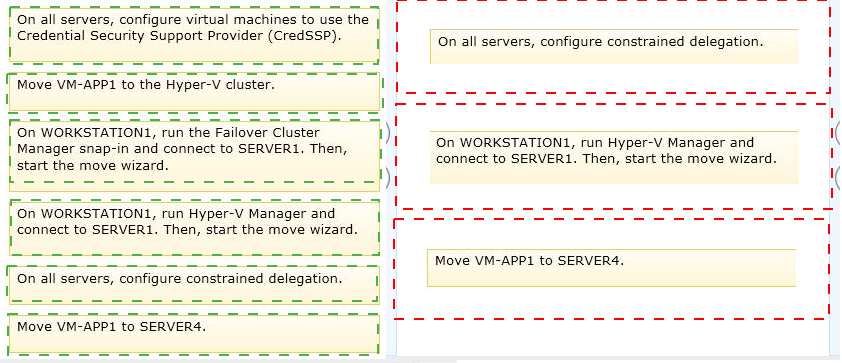Select 'Move VM-APP1 to SERVER4' in left list
The width and height of the screenshot is (842, 363).
(x=194, y=334)
